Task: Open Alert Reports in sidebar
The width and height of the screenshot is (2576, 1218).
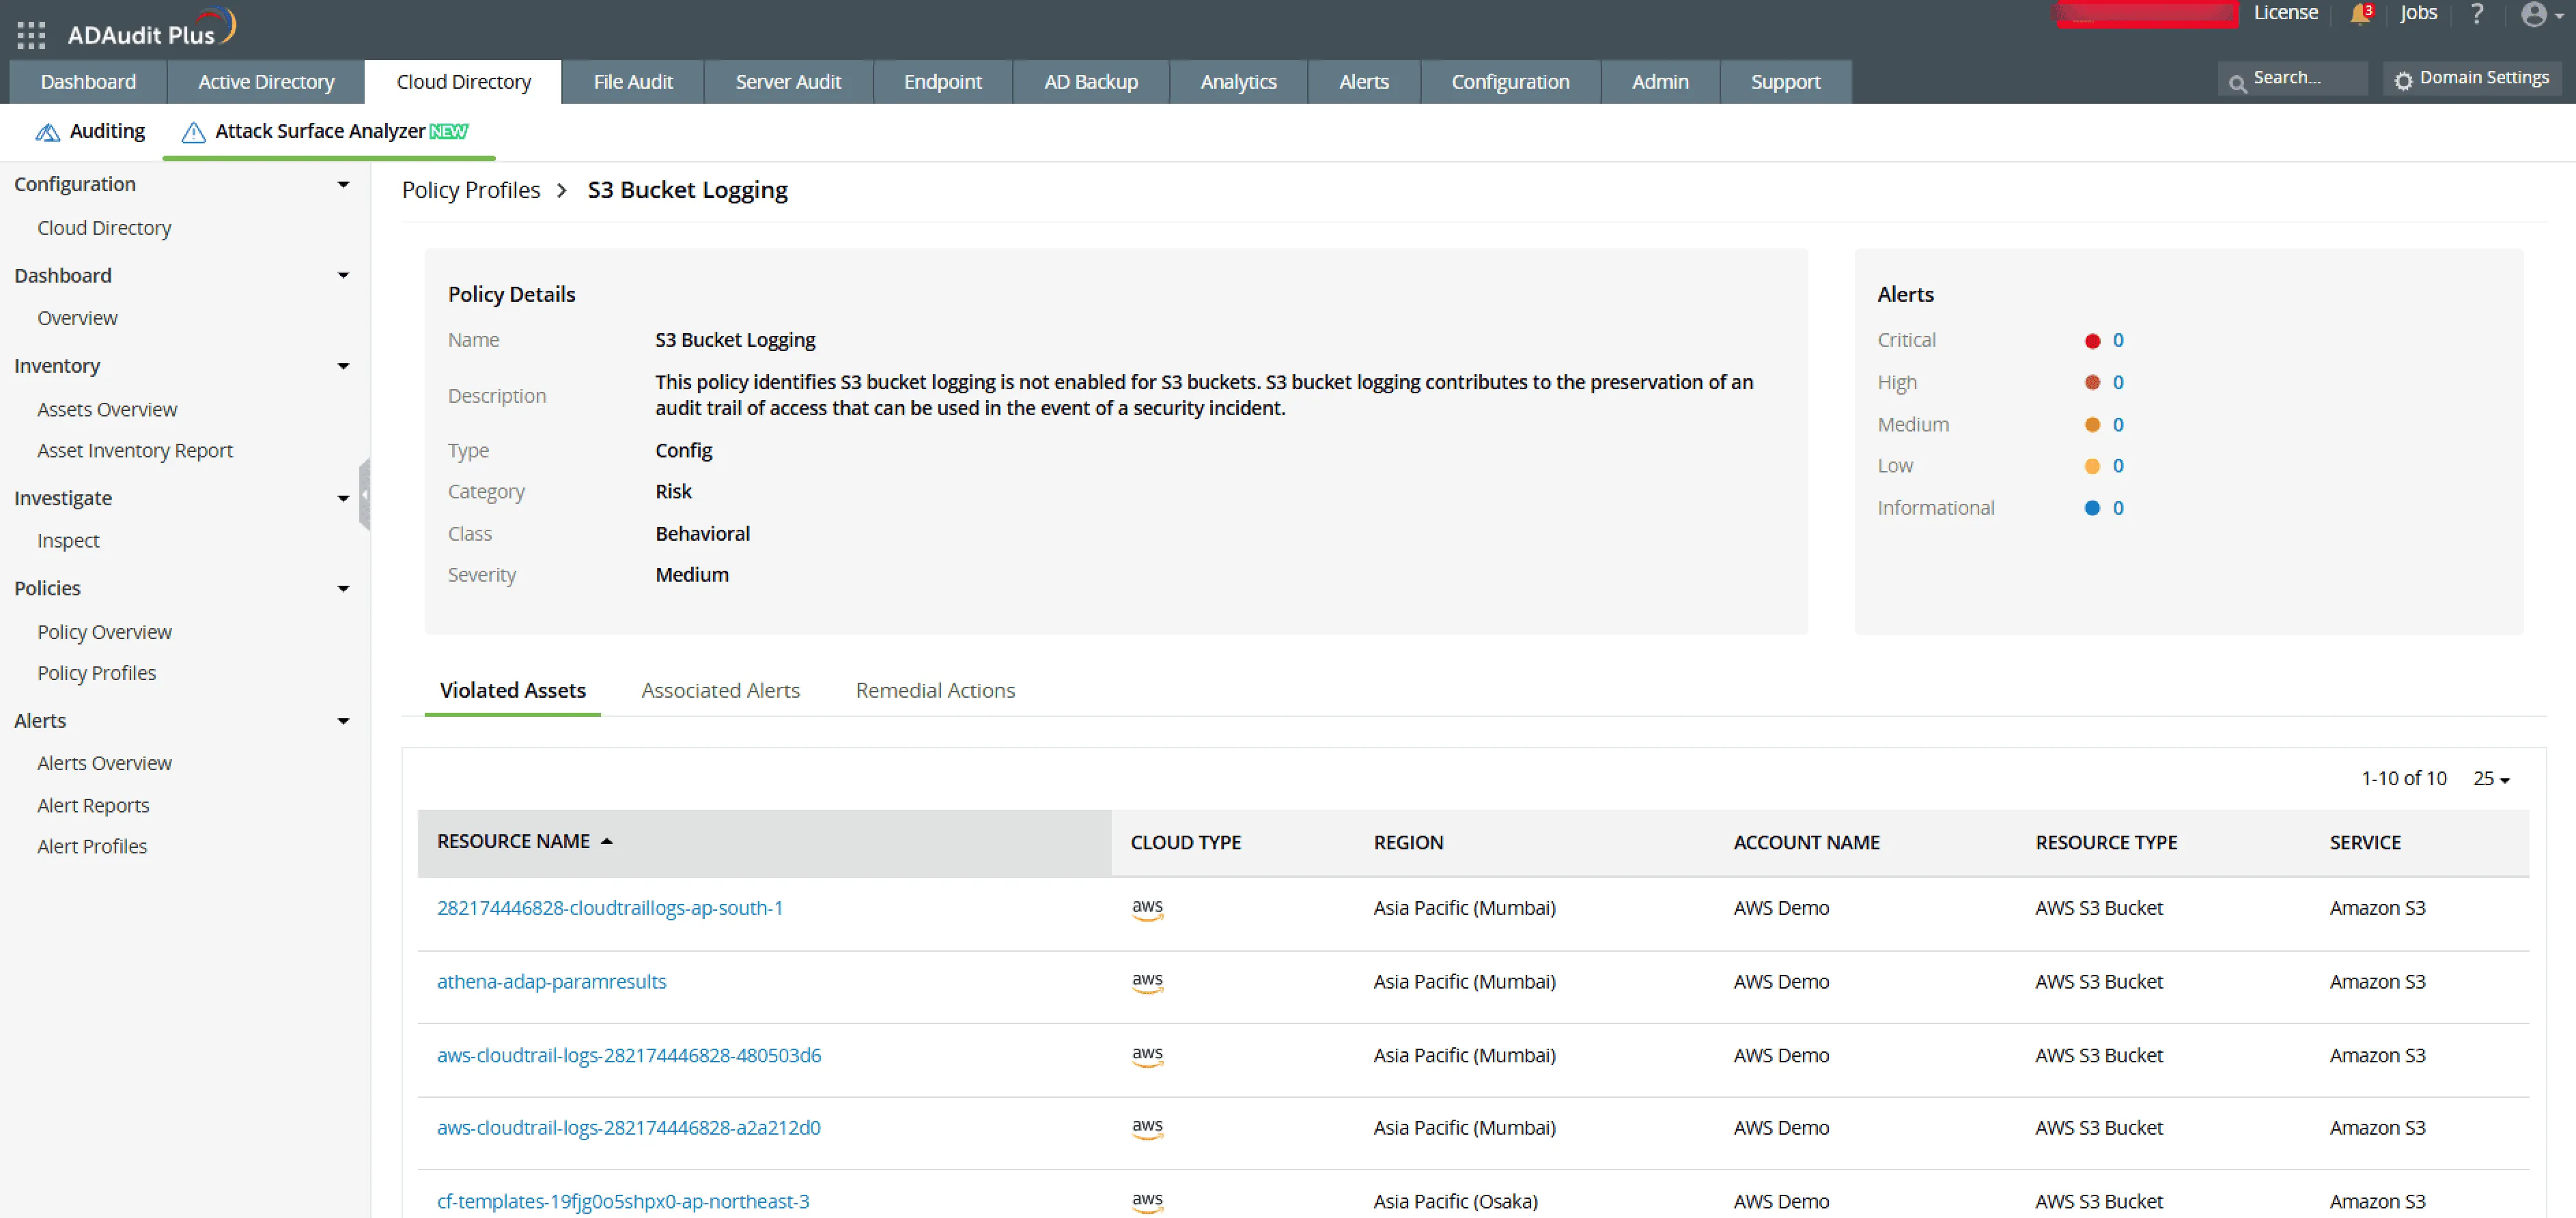Action: (x=93, y=806)
